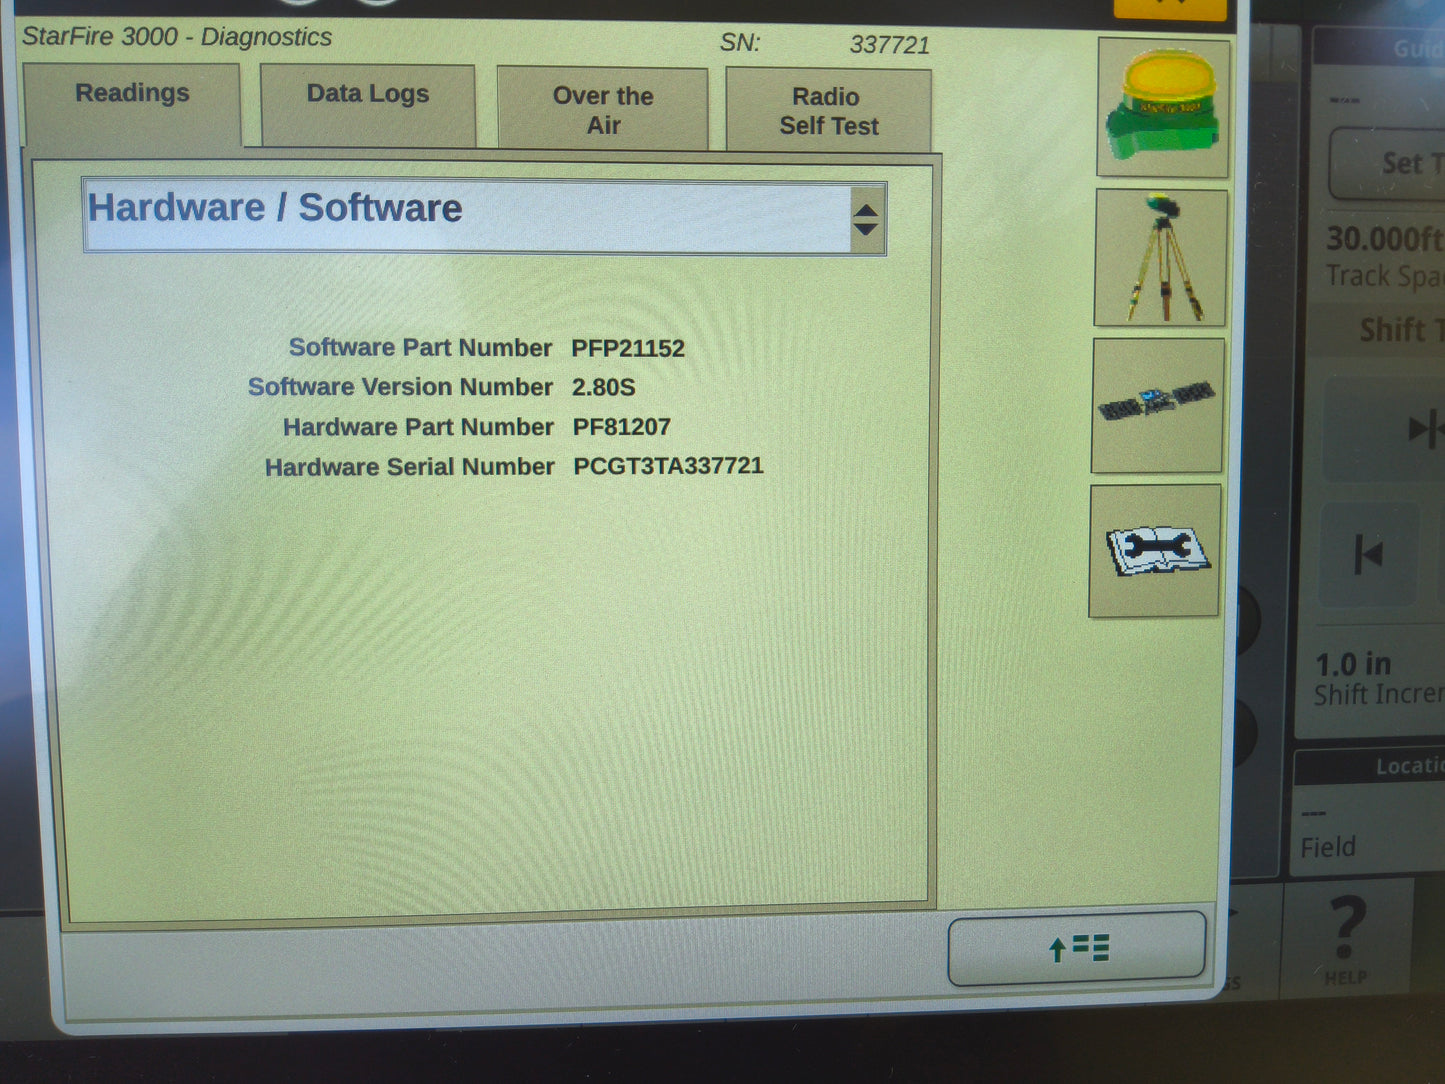Viewport: 1445px width, 1084px height.
Task: Click Set Track button in background panel
Action: [1390, 163]
